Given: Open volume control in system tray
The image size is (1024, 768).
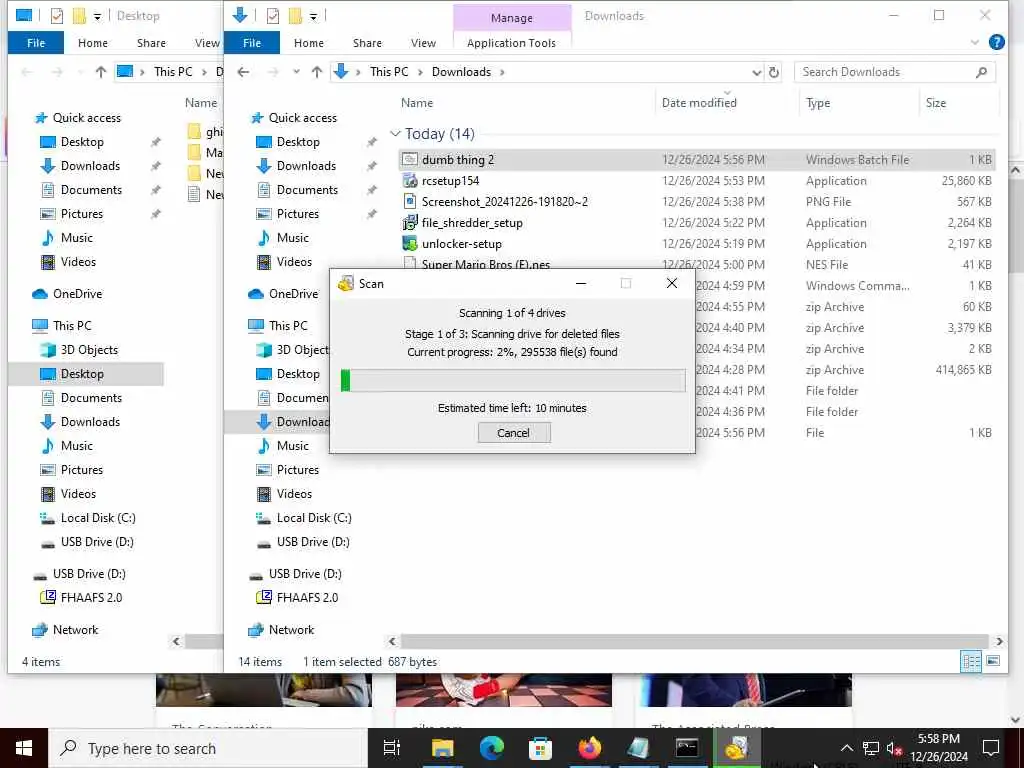Looking at the screenshot, I should coord(893,748).
